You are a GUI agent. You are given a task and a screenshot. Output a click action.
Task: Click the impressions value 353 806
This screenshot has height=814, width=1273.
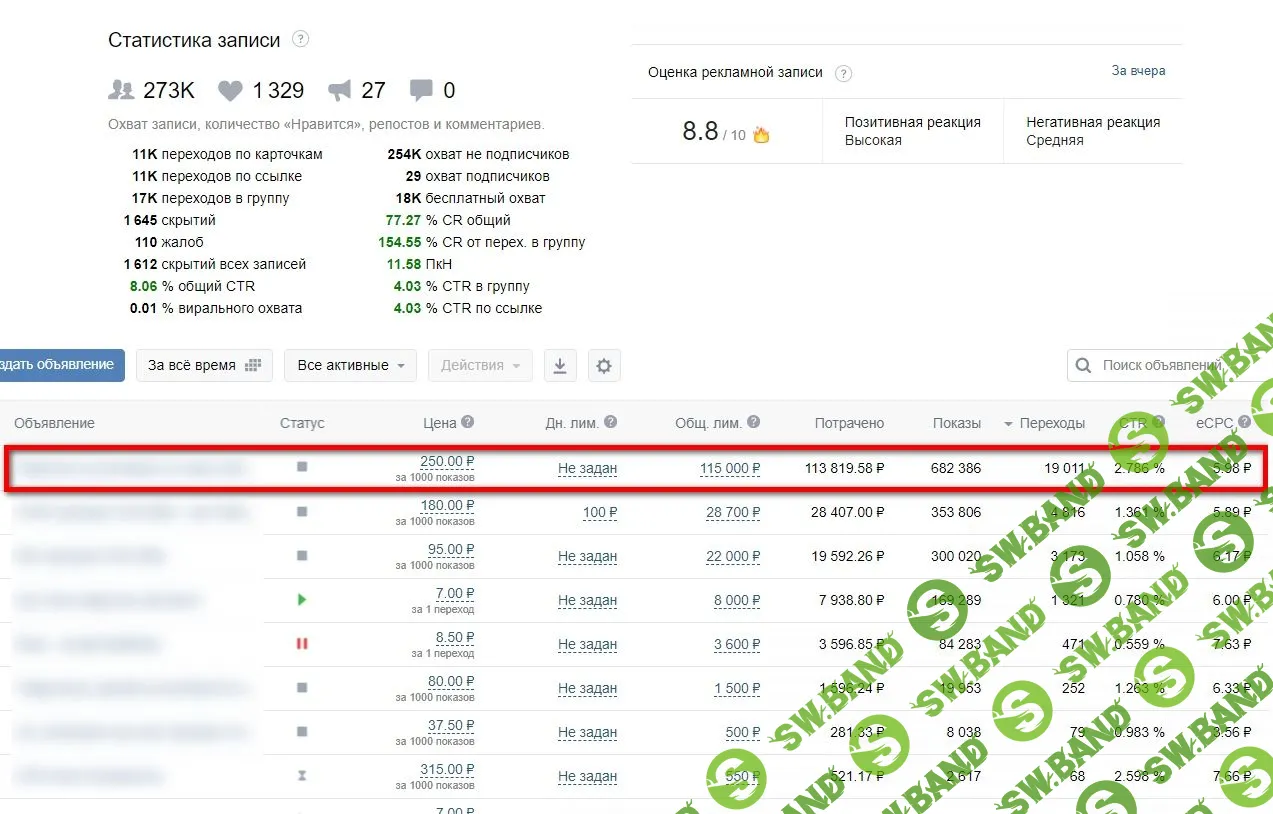point(956,512)
